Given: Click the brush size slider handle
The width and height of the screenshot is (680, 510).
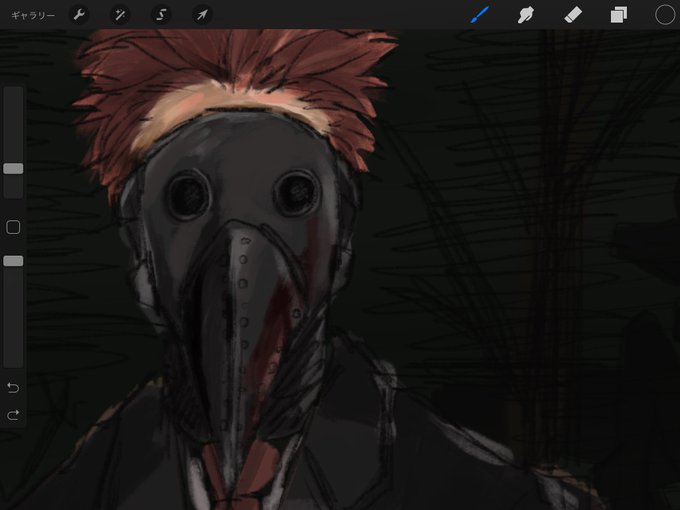Looking at the screenshot, I should 13,169.
